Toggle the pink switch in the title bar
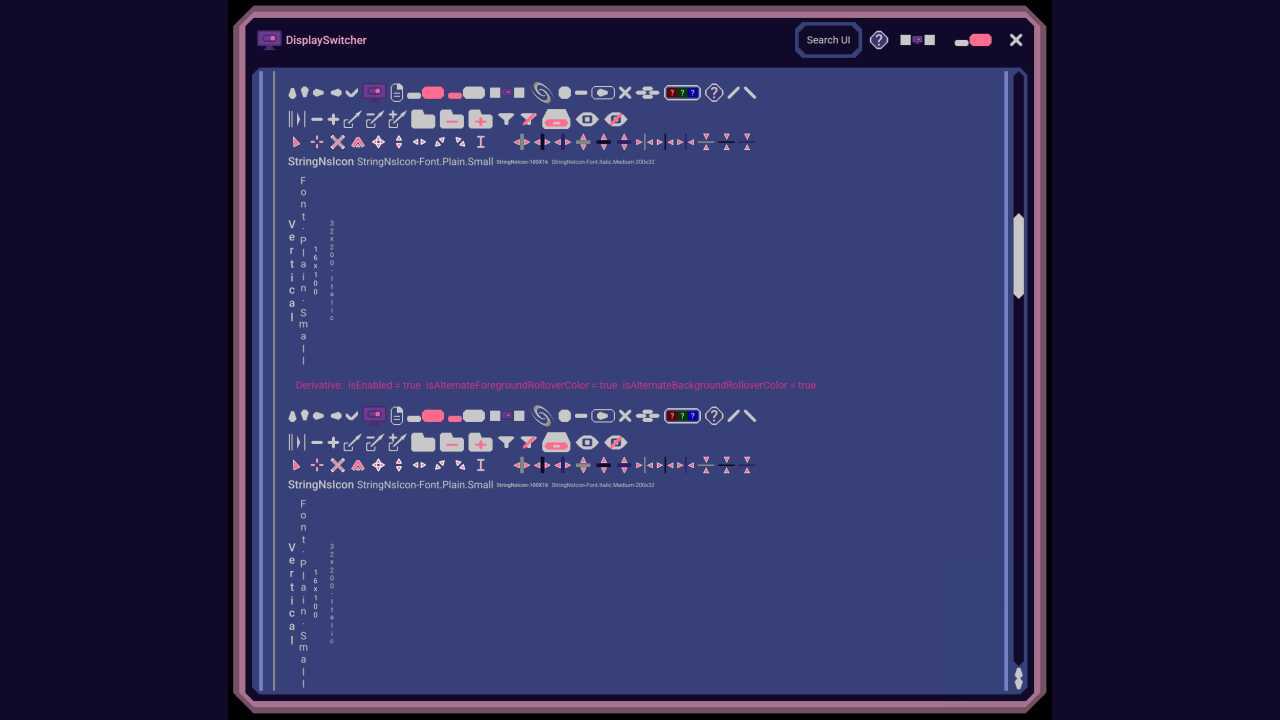 973,40
